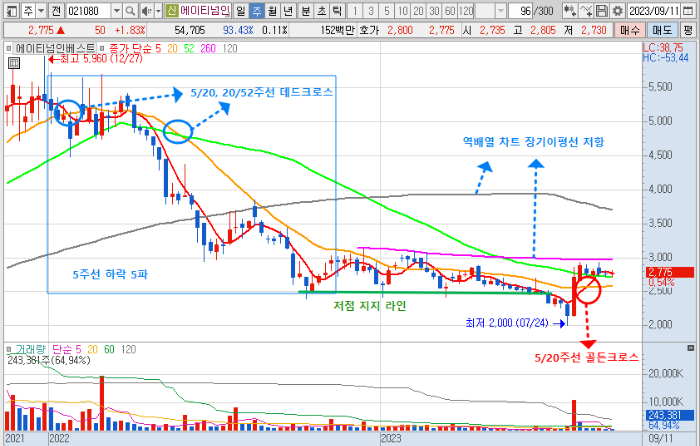Click the green 신 badge icon

[x=171, y=10]
